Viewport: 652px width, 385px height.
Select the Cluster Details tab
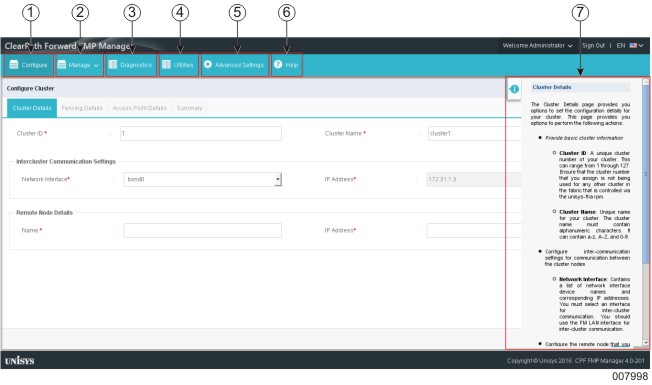click(x=32, y=108)
